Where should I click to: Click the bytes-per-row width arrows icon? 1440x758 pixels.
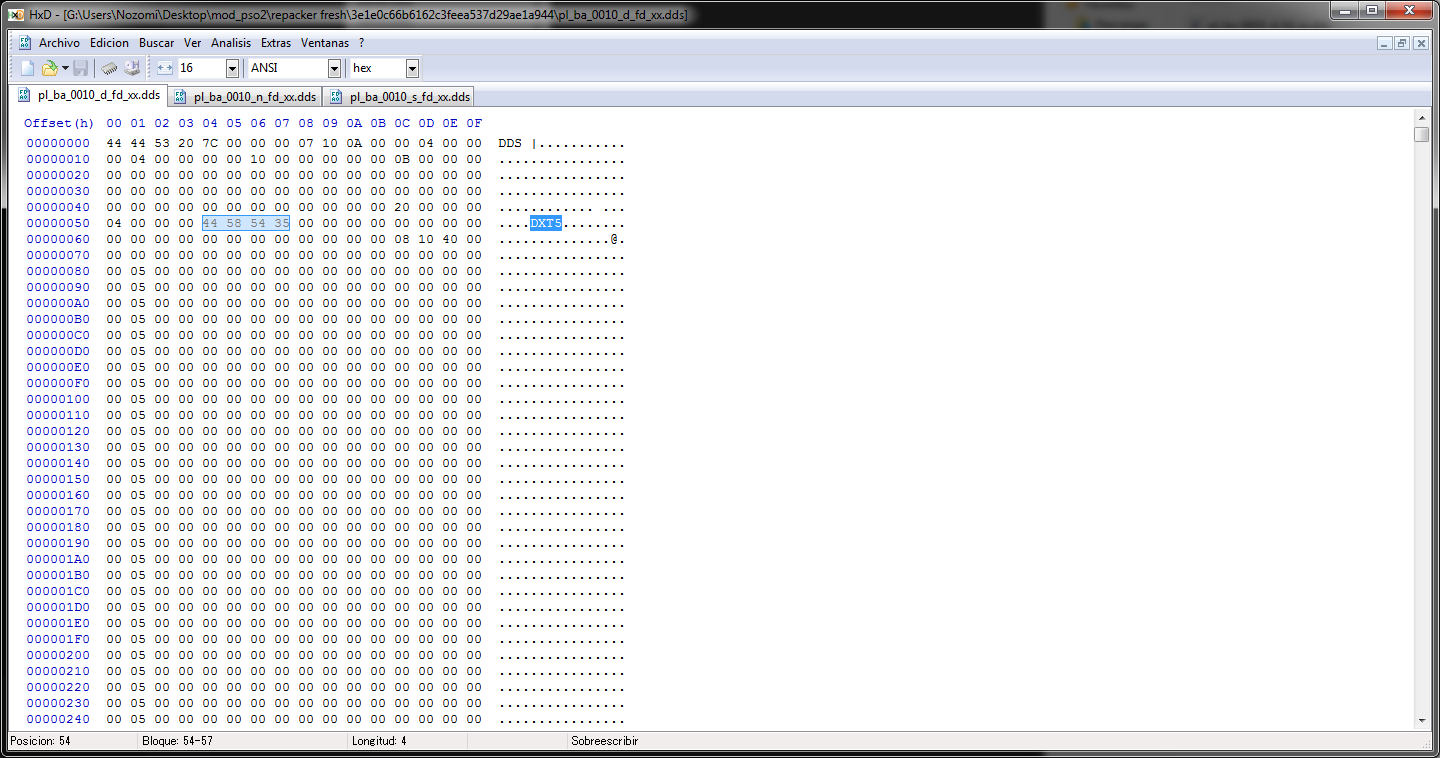coord(165,68)
